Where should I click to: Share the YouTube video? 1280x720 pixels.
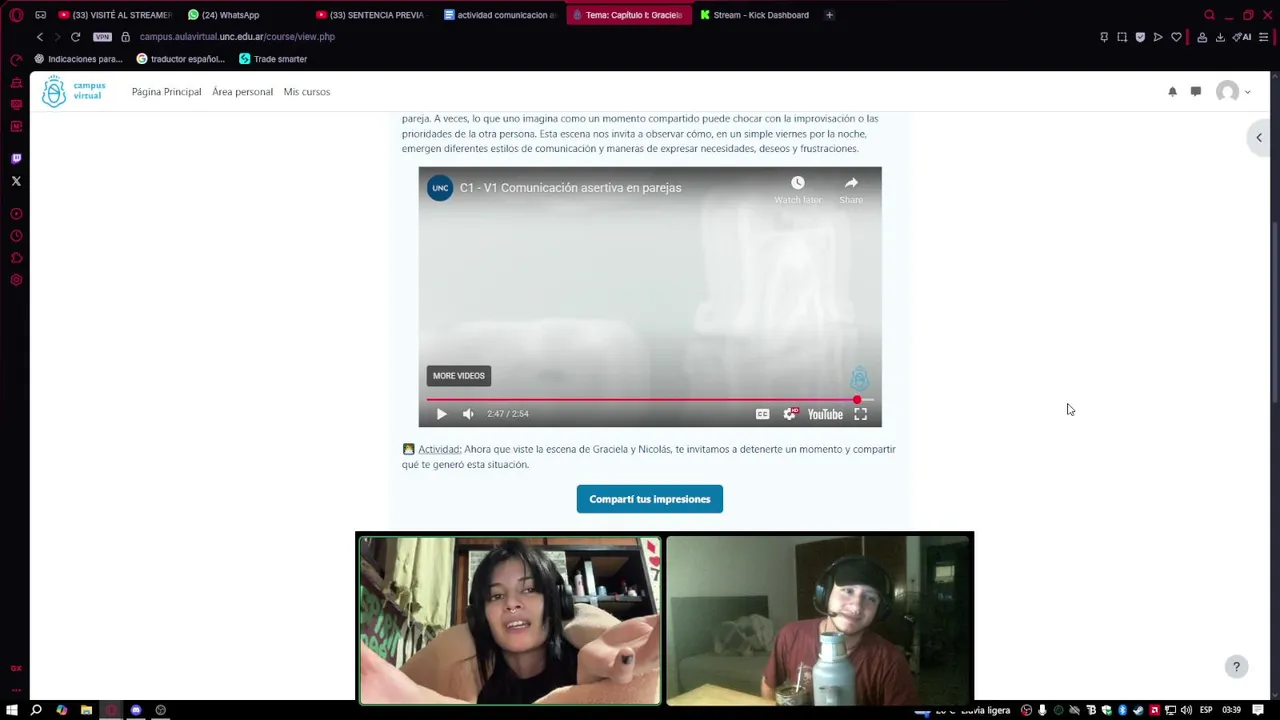point(851,189)
